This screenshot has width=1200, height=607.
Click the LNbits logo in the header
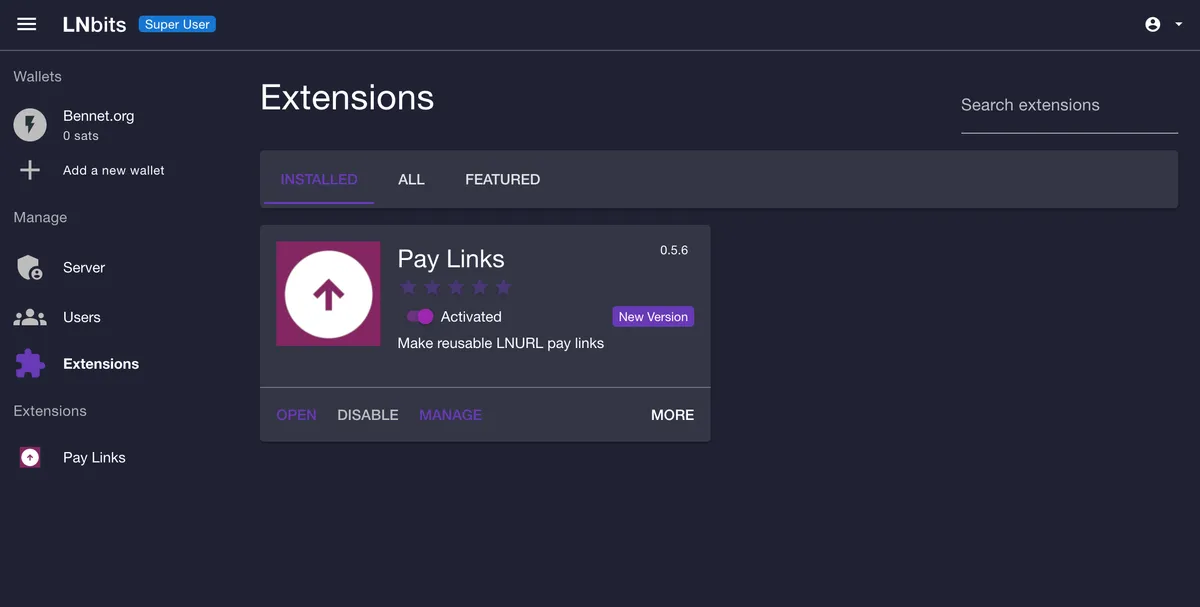(94, 24)
